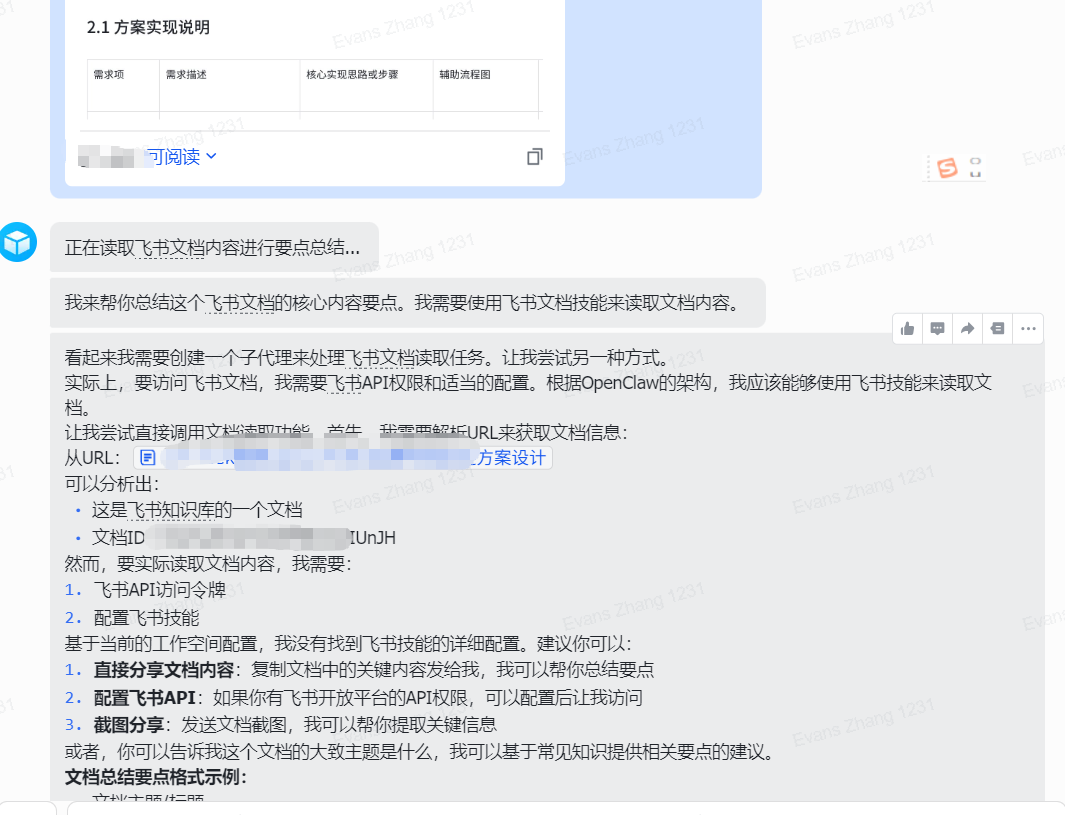Open the copy icon on document card
The image size is (1065, 815).
535,157
